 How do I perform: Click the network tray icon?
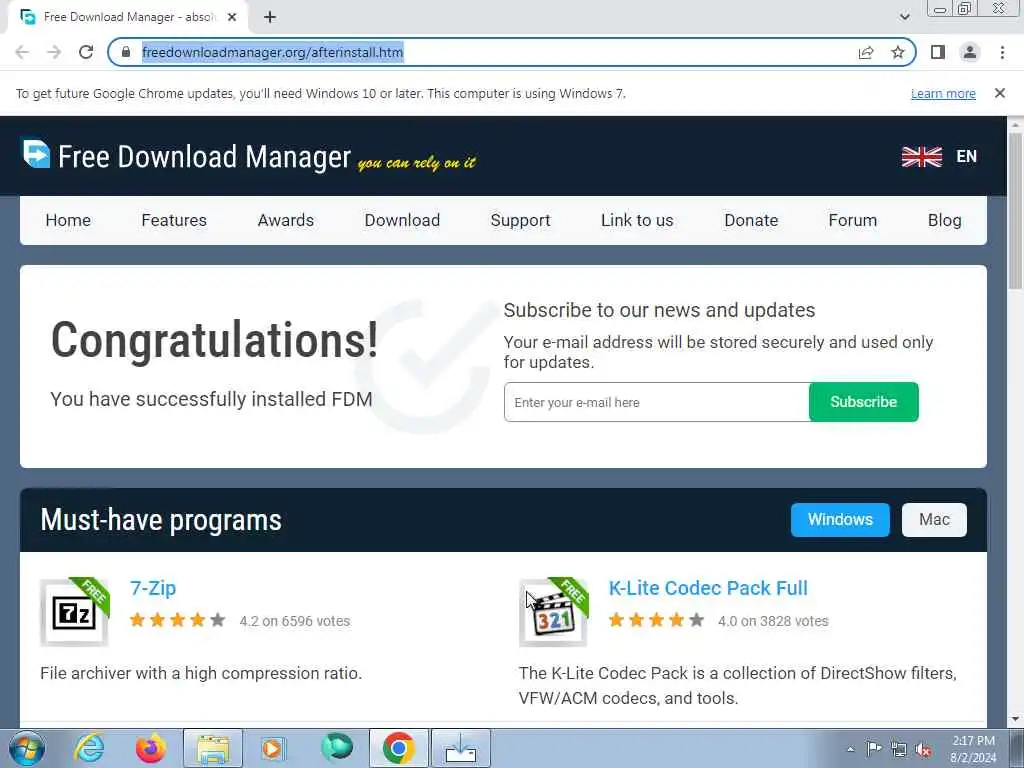tap(899, 750)
